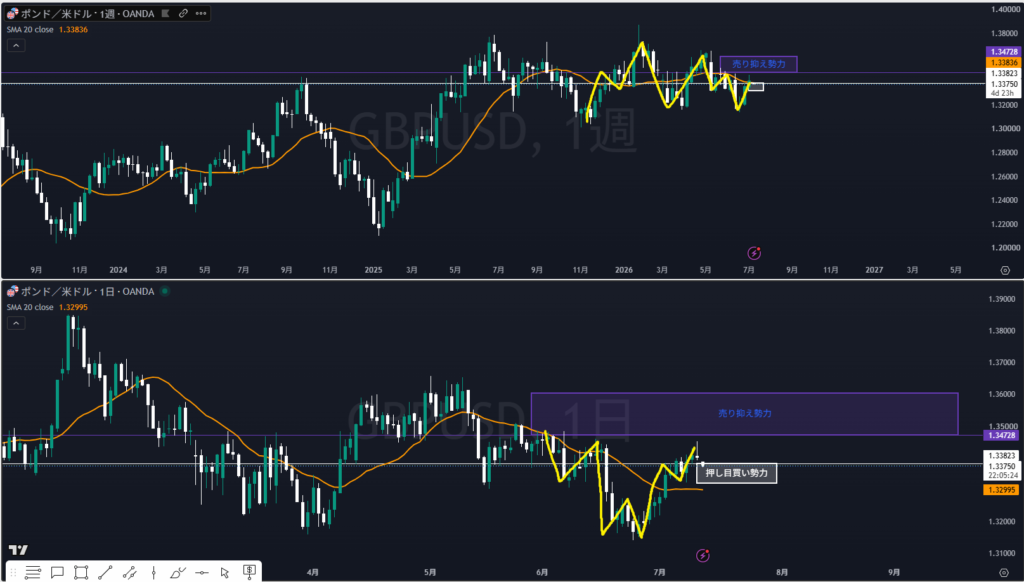
Task: Click the 2026 label on weekly time axis
Action: (x=624, y=270)
